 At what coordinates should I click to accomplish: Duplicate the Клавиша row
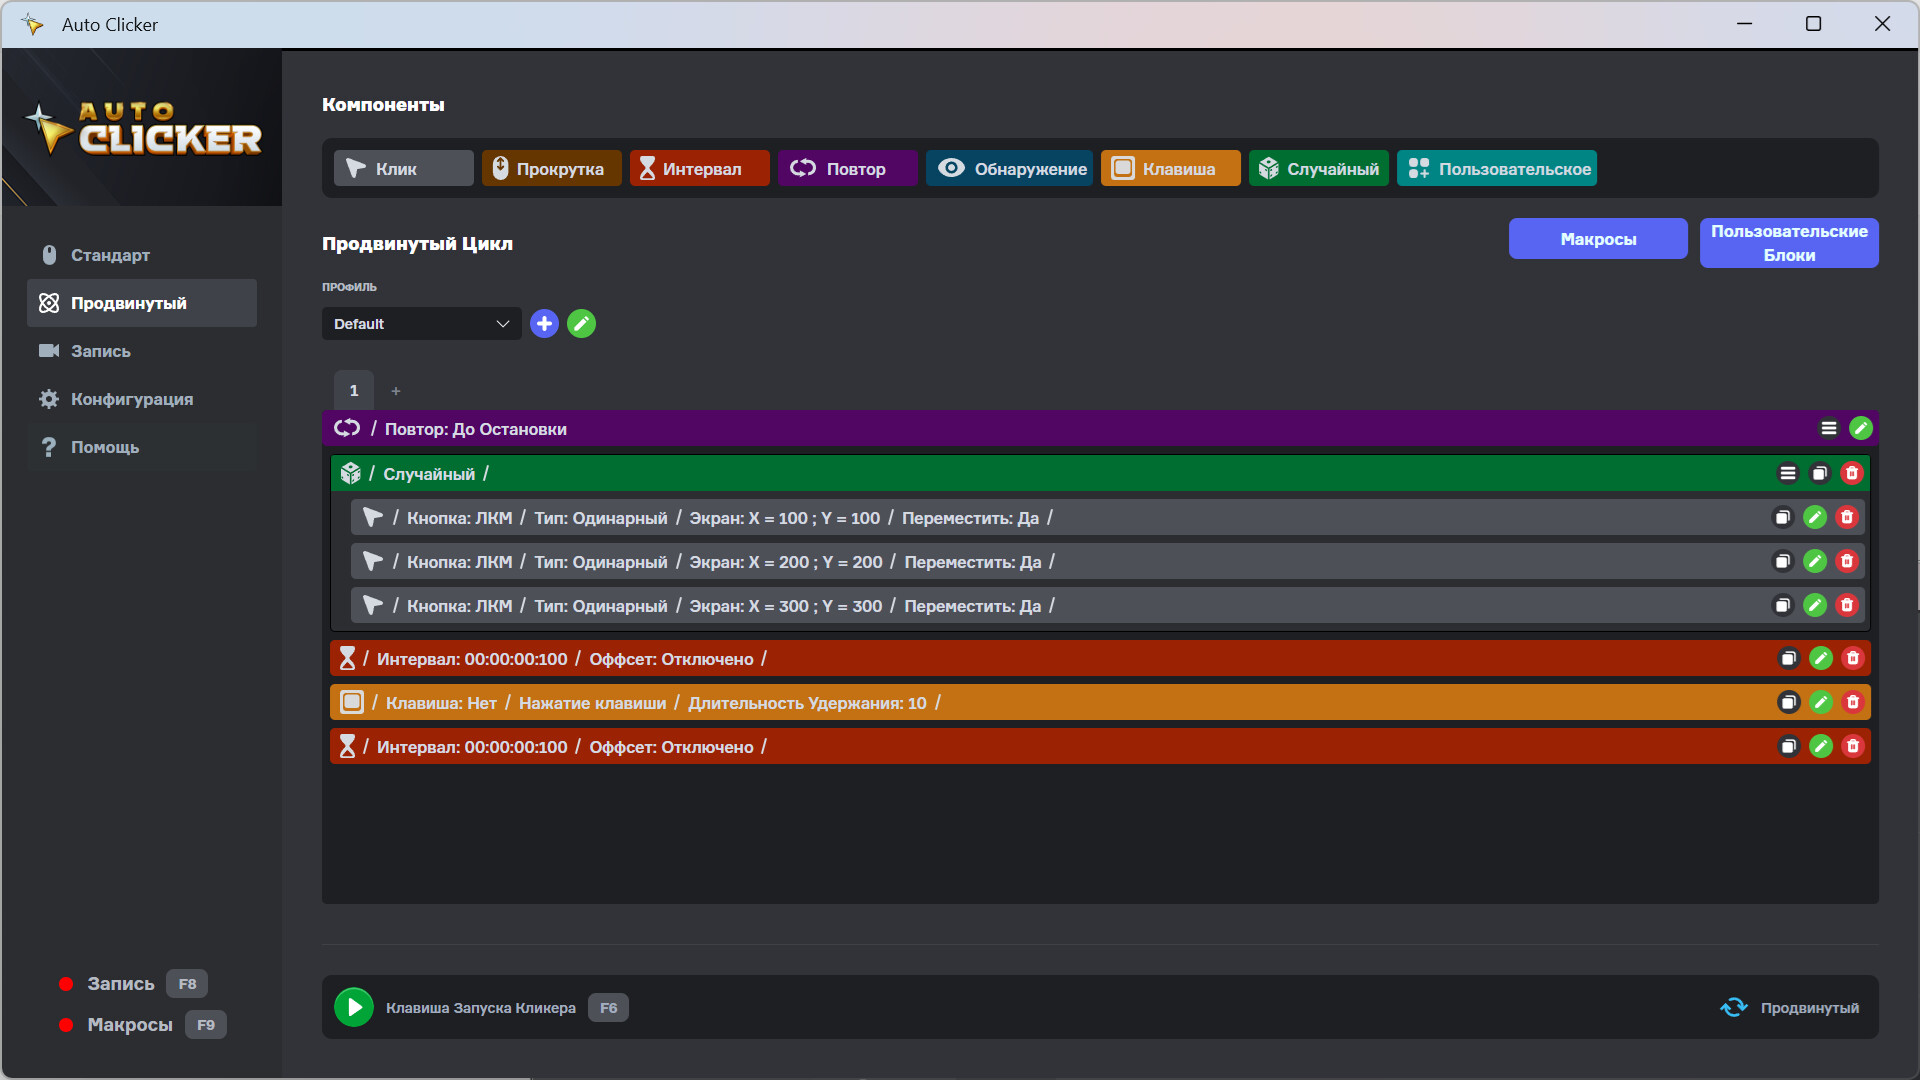tap(1787, 702)
